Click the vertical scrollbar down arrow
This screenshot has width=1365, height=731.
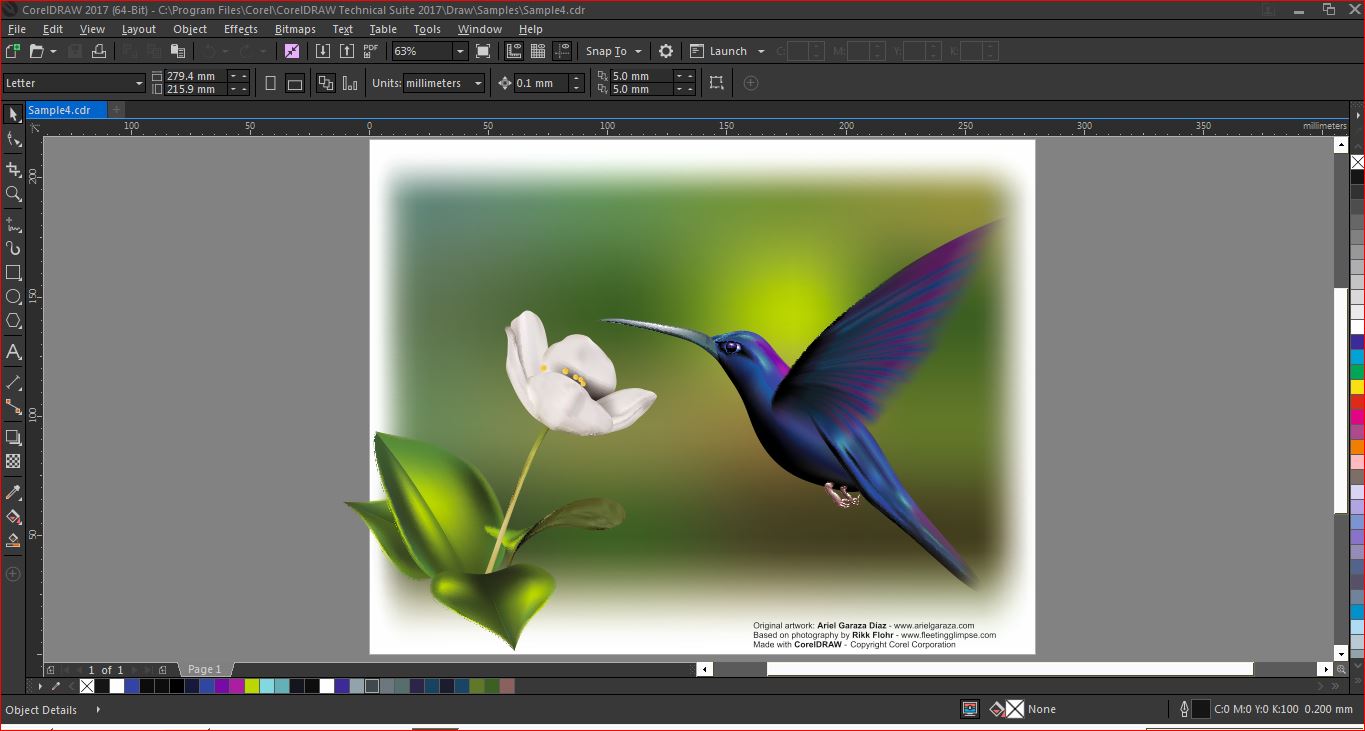(1341, 653)
